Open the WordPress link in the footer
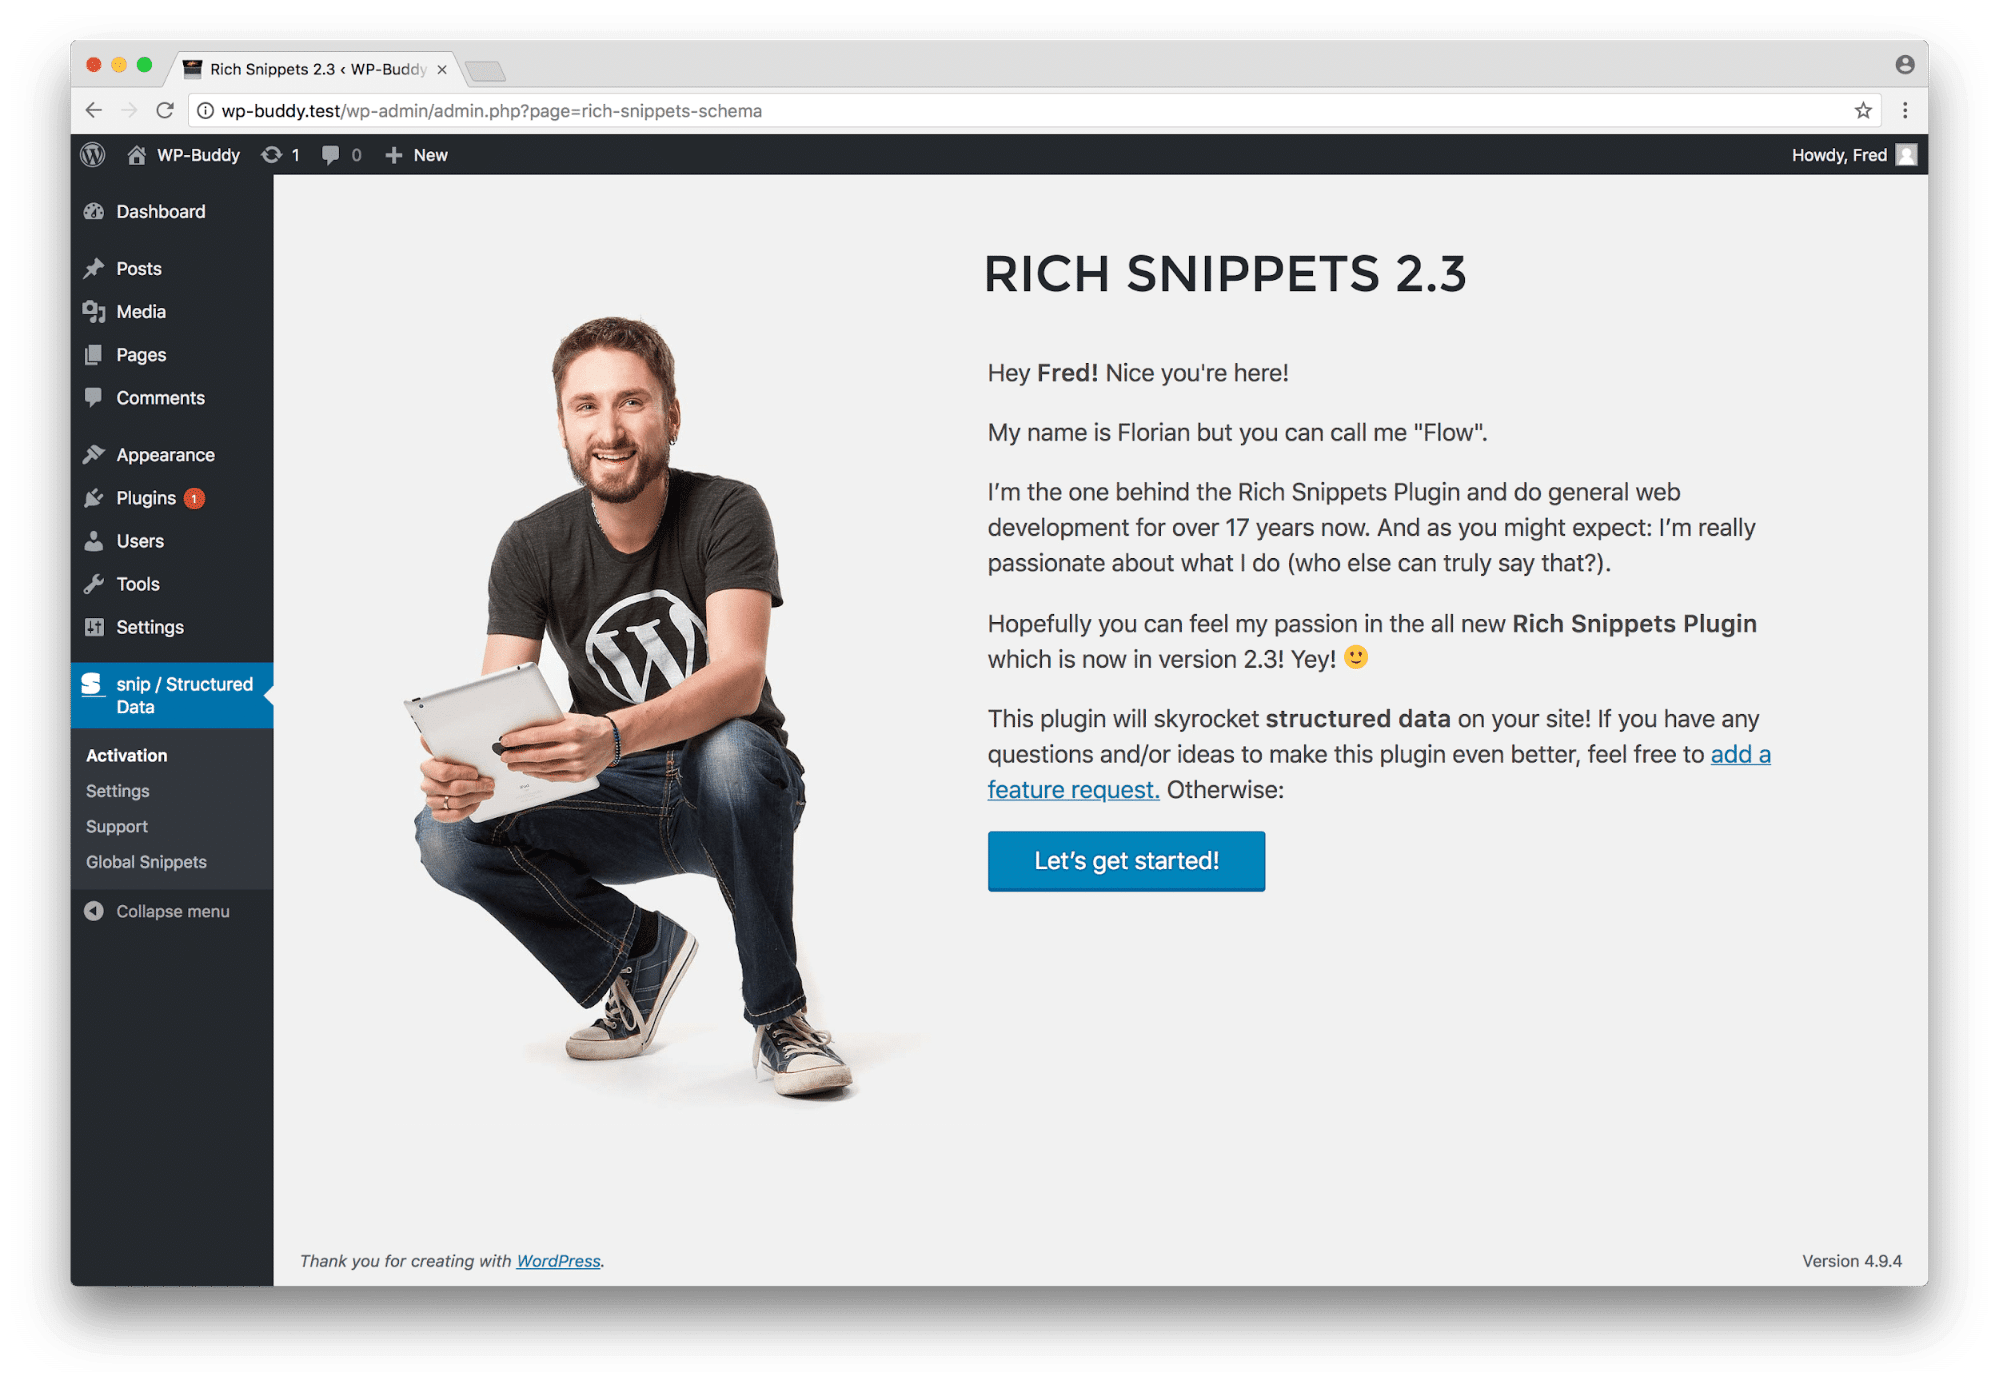This screenshot has width=1999, height=1388. tap(558, 1261)
